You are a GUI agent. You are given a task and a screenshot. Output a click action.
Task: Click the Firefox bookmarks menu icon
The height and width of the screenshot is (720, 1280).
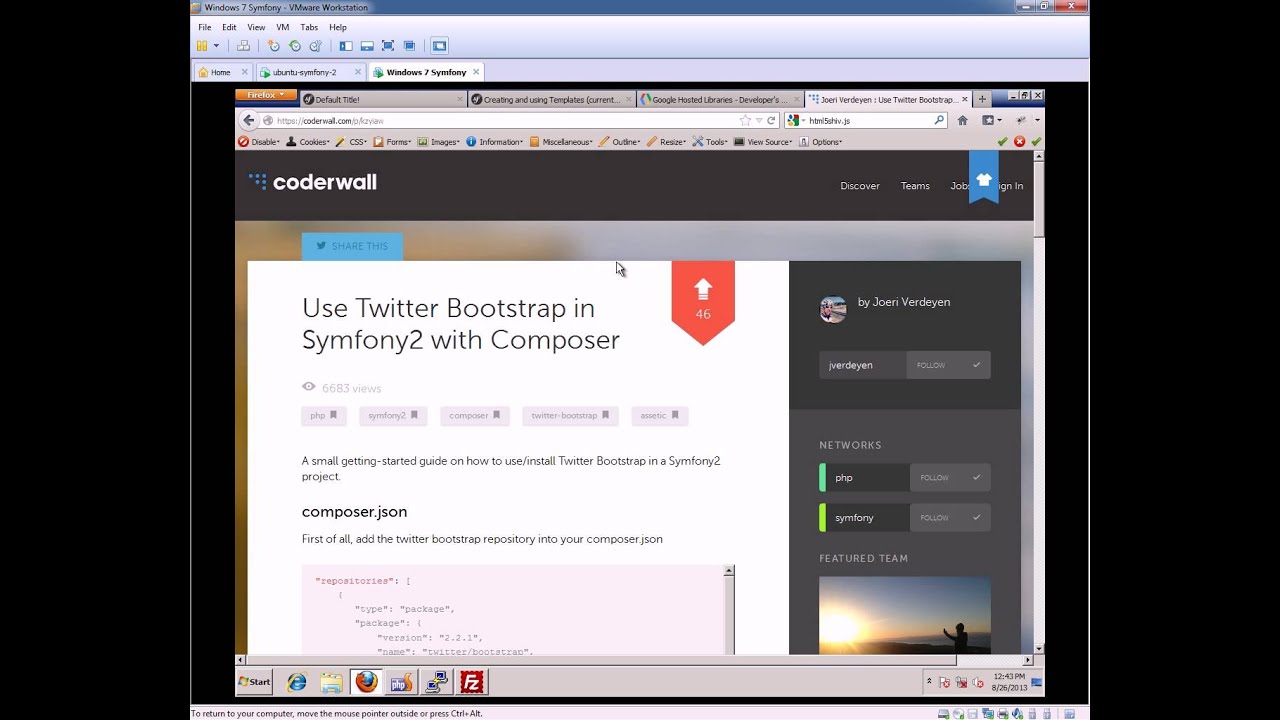click(x=990, y=120)
